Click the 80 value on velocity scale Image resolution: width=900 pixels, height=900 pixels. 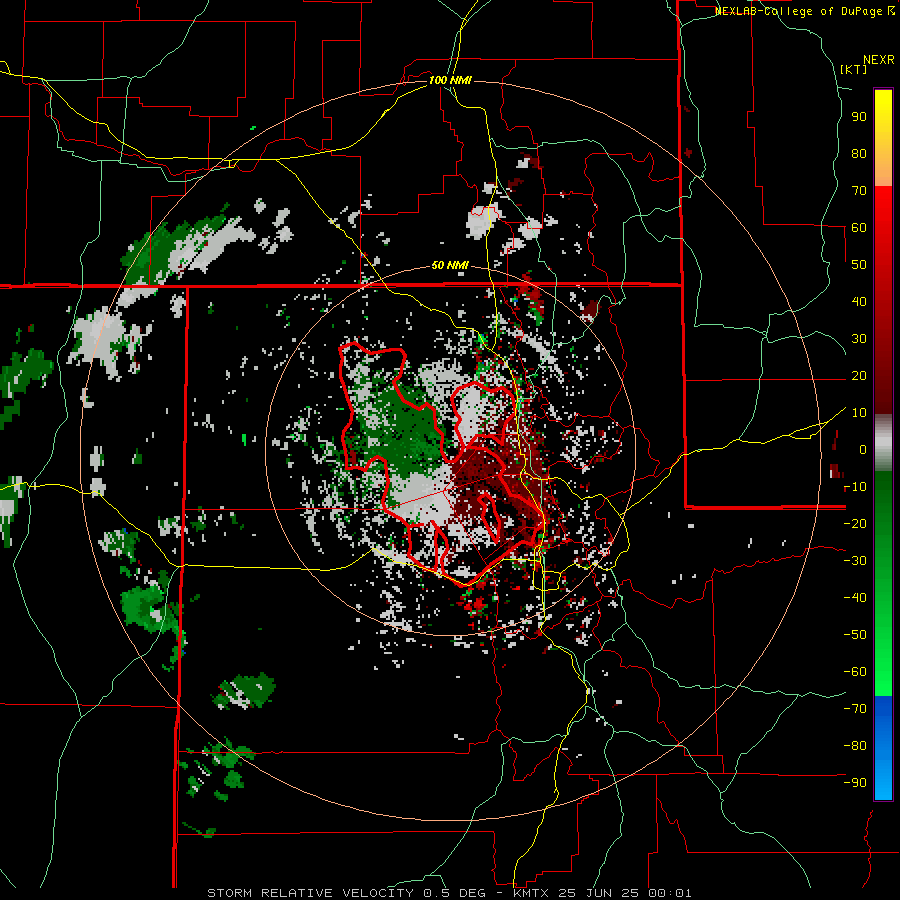coord(859,154)
